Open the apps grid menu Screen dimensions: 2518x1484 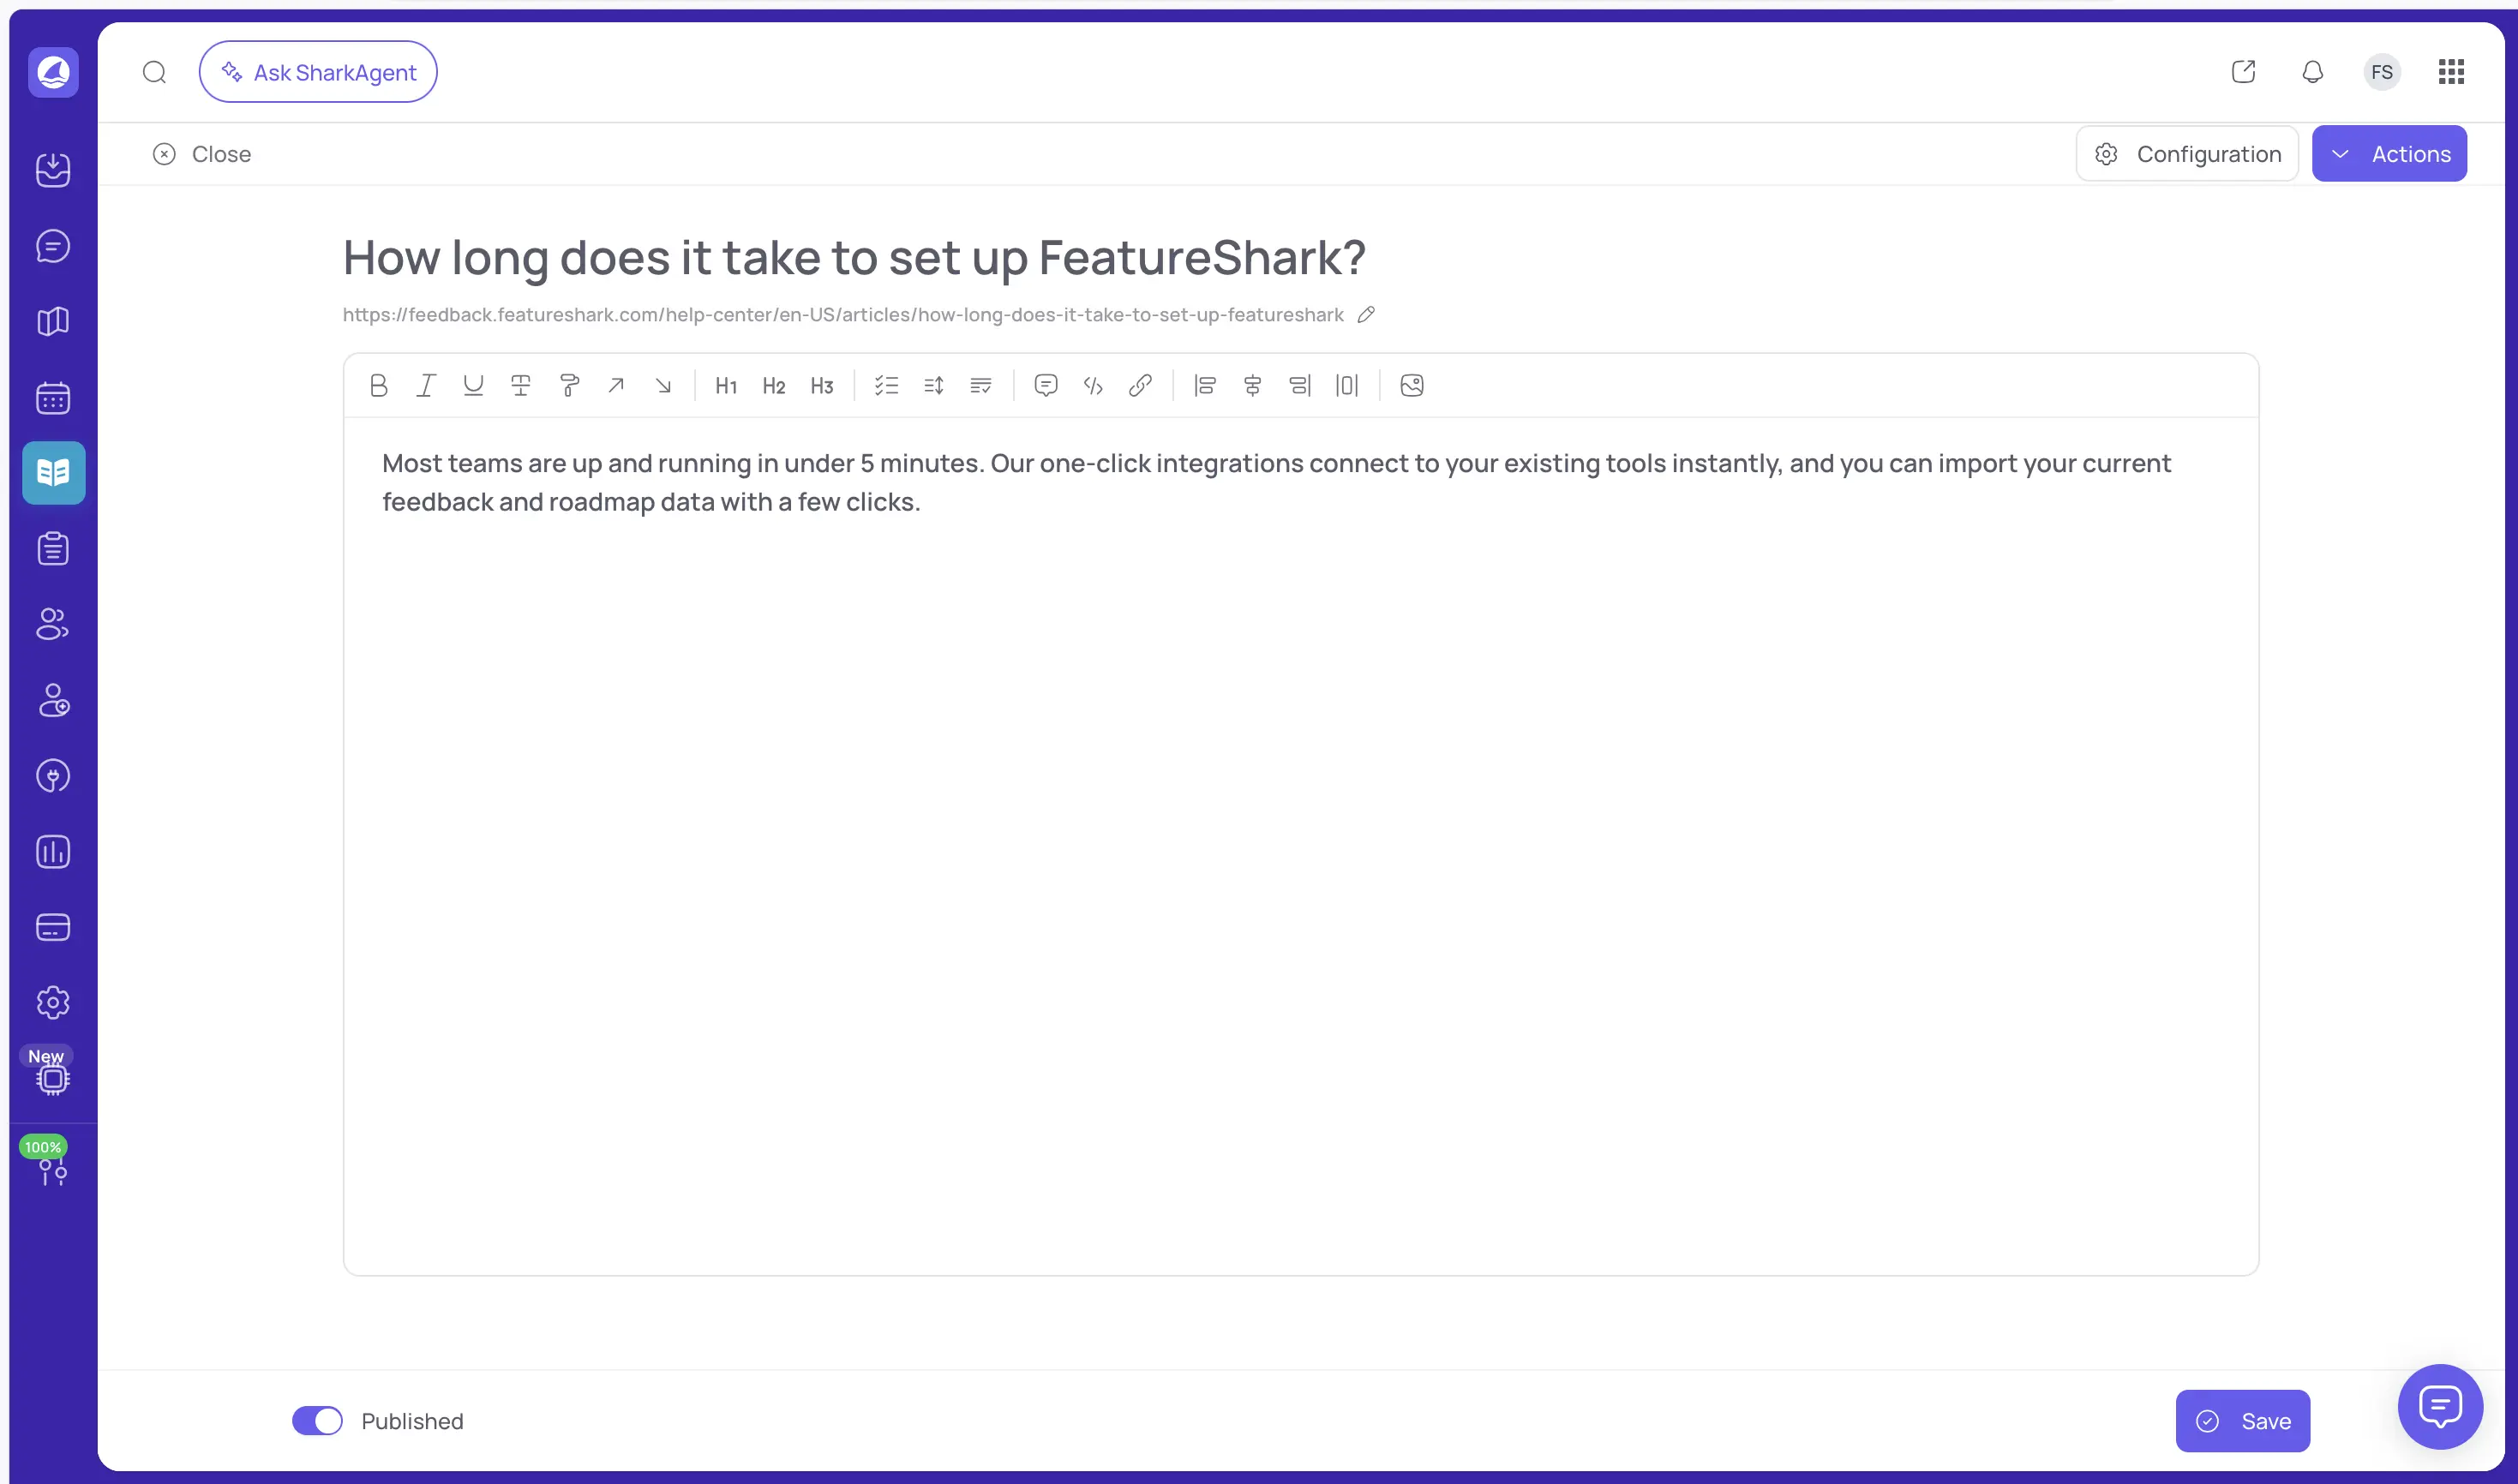[2451, 72]
